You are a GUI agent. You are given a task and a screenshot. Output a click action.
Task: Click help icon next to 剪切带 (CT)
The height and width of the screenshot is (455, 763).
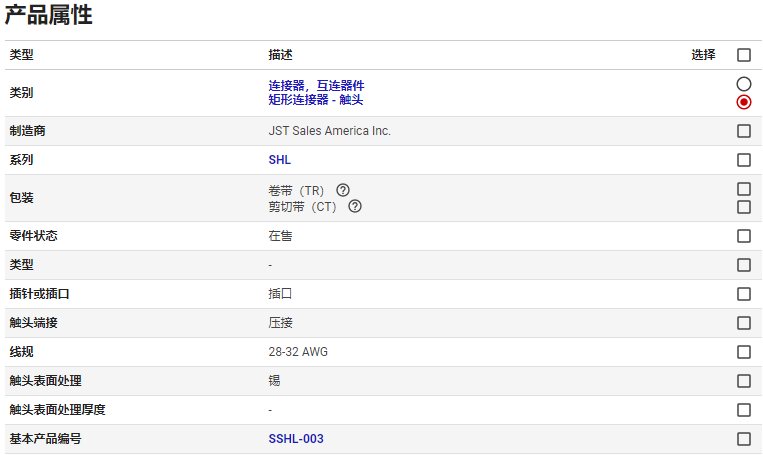[x=354, y=207]
